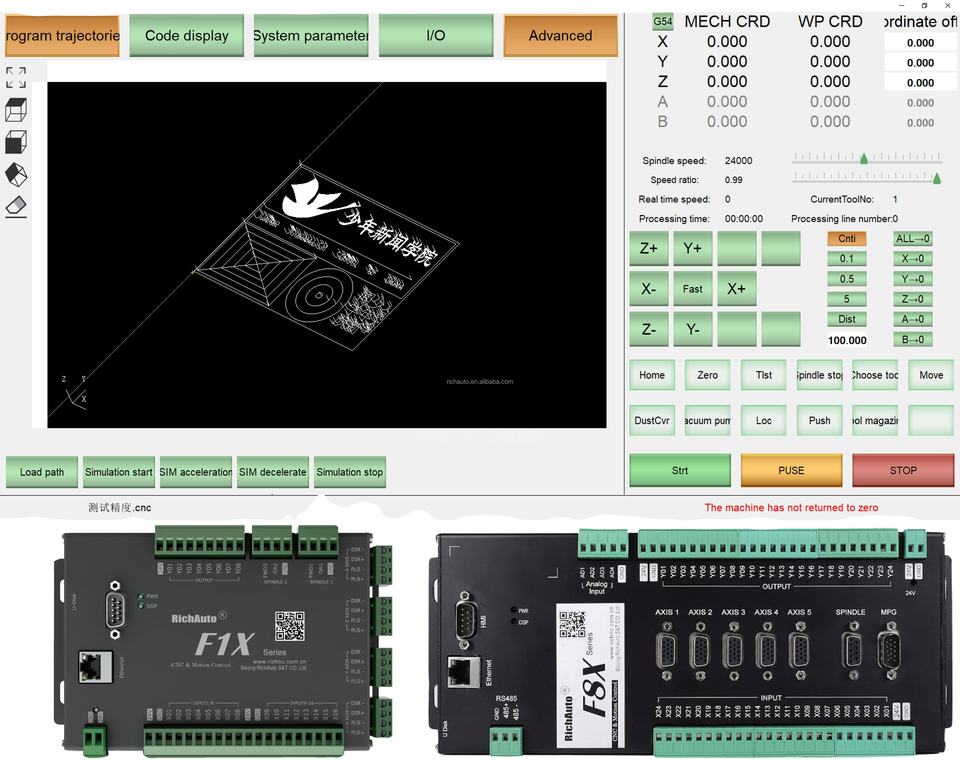Open the Tool magazine button
960x763 pixels.
point(875,421)
